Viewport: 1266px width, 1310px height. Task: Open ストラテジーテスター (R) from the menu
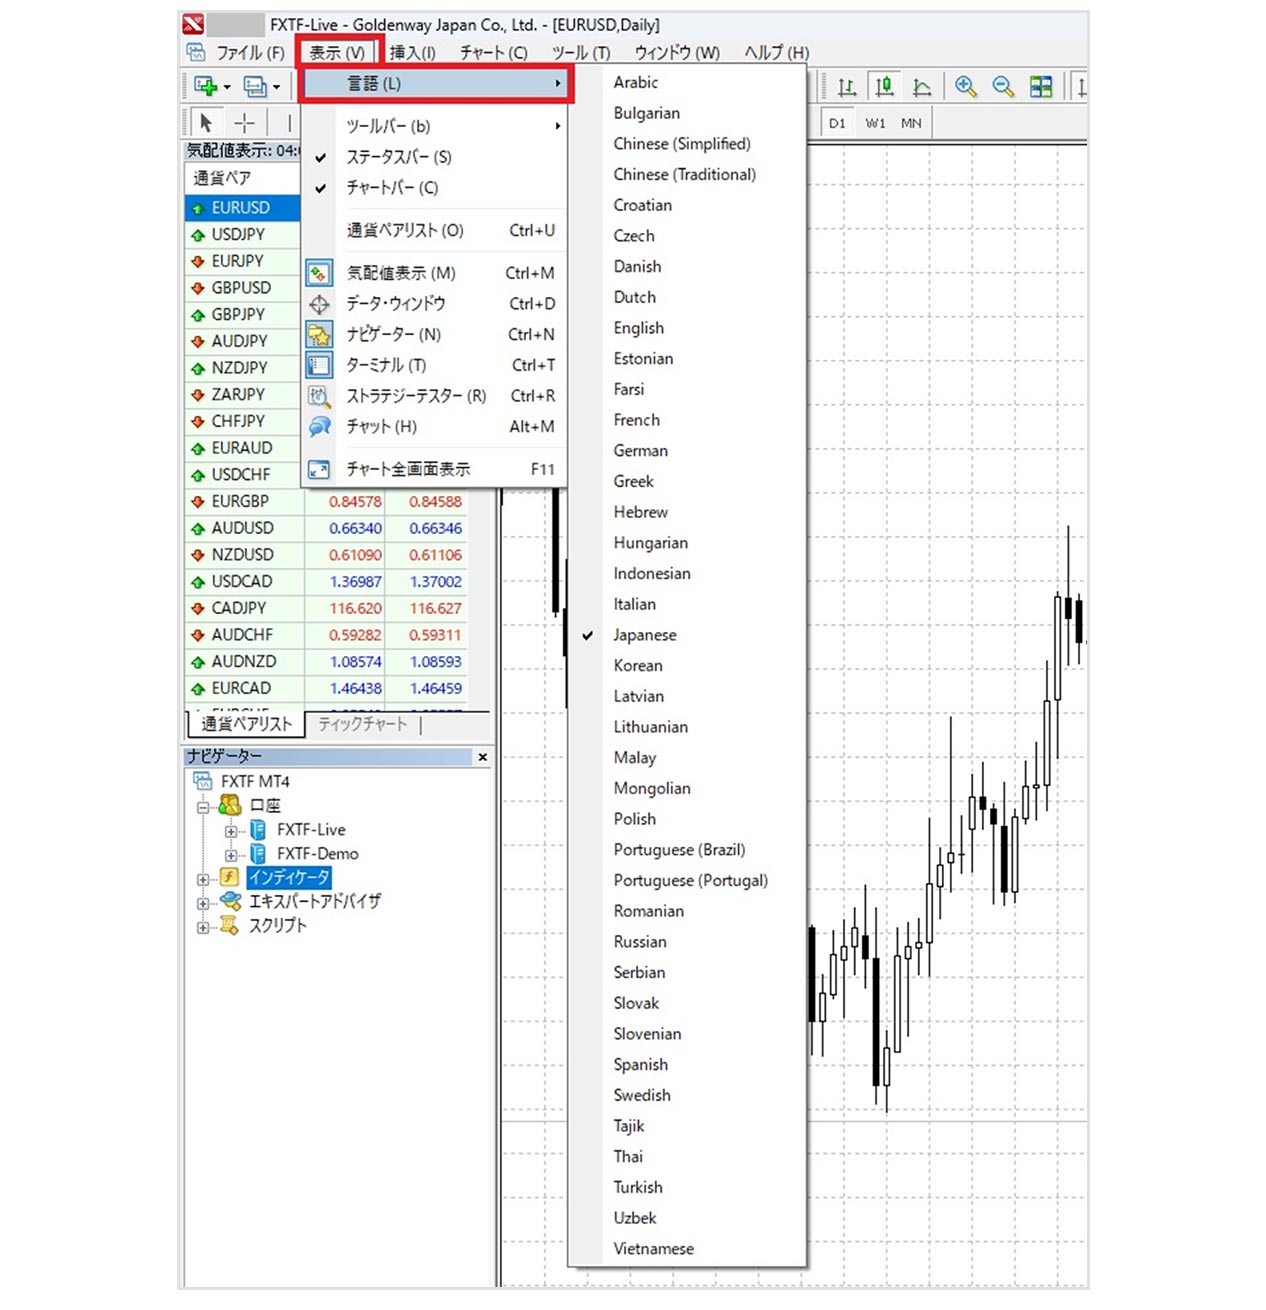[436, 396]
